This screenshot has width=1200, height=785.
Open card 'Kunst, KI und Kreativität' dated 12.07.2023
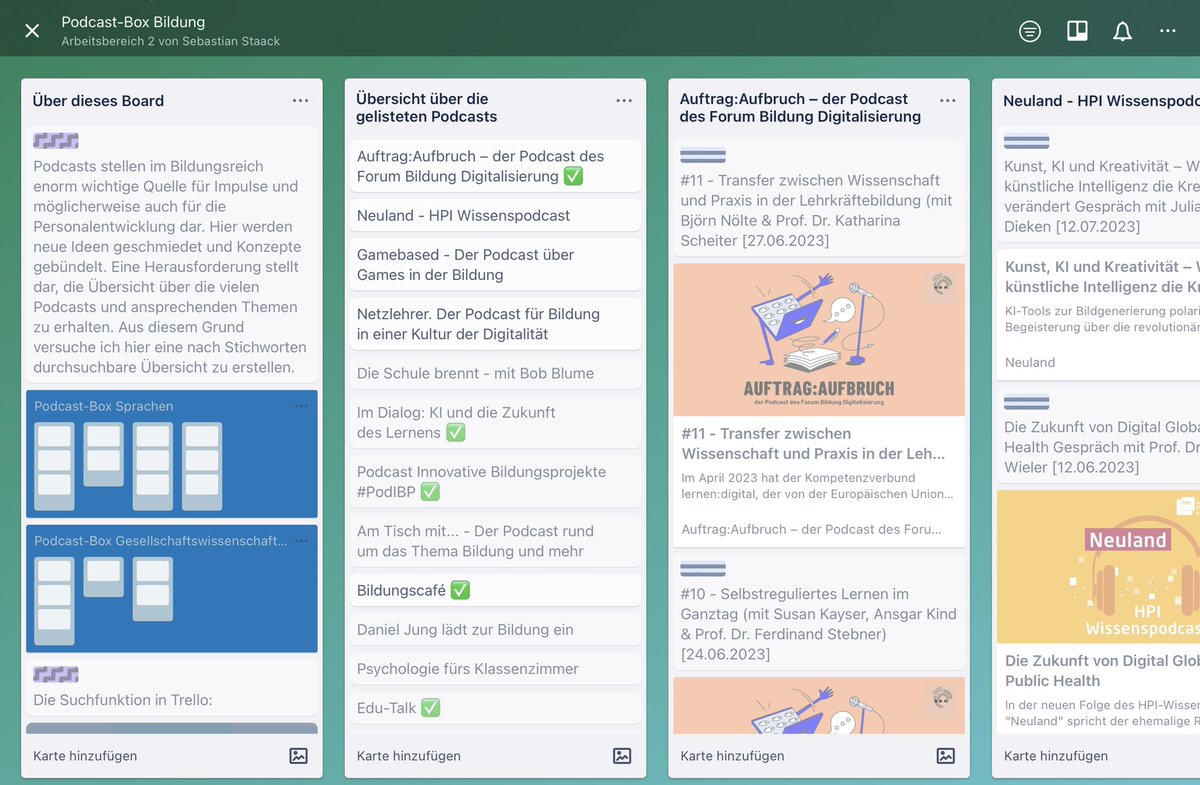coord(1098,184)
